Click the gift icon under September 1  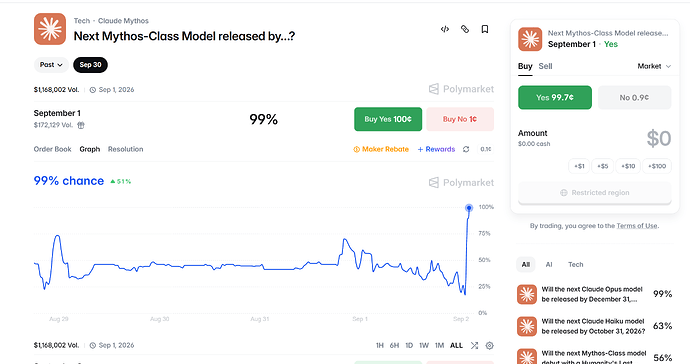(81, 125)
